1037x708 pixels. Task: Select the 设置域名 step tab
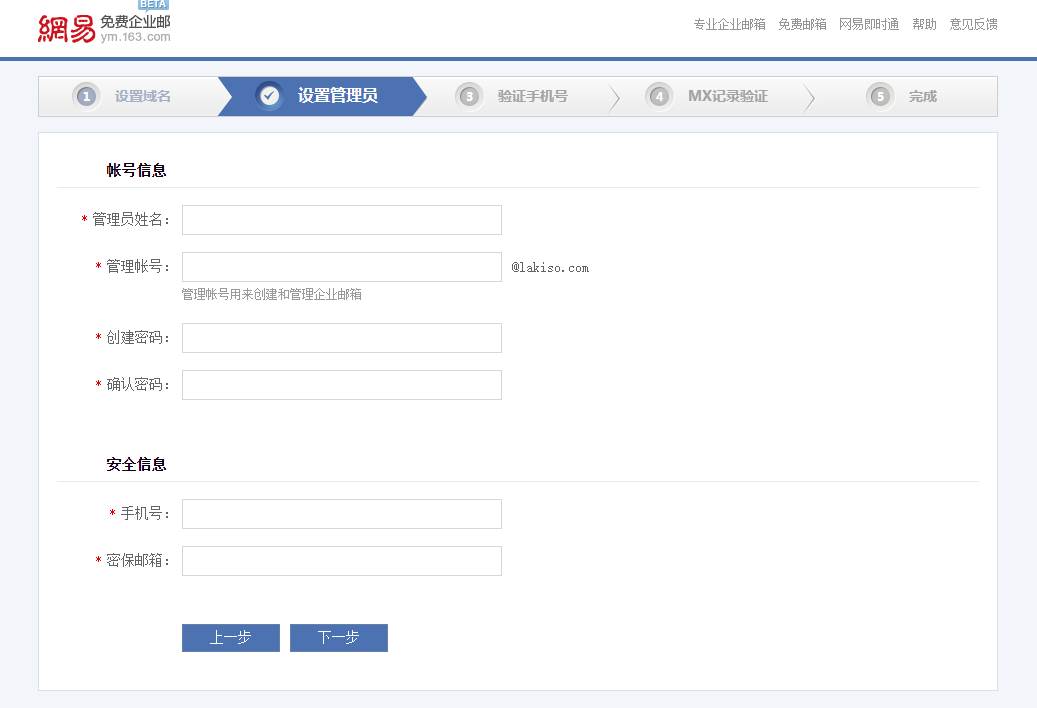click(128, 97)
